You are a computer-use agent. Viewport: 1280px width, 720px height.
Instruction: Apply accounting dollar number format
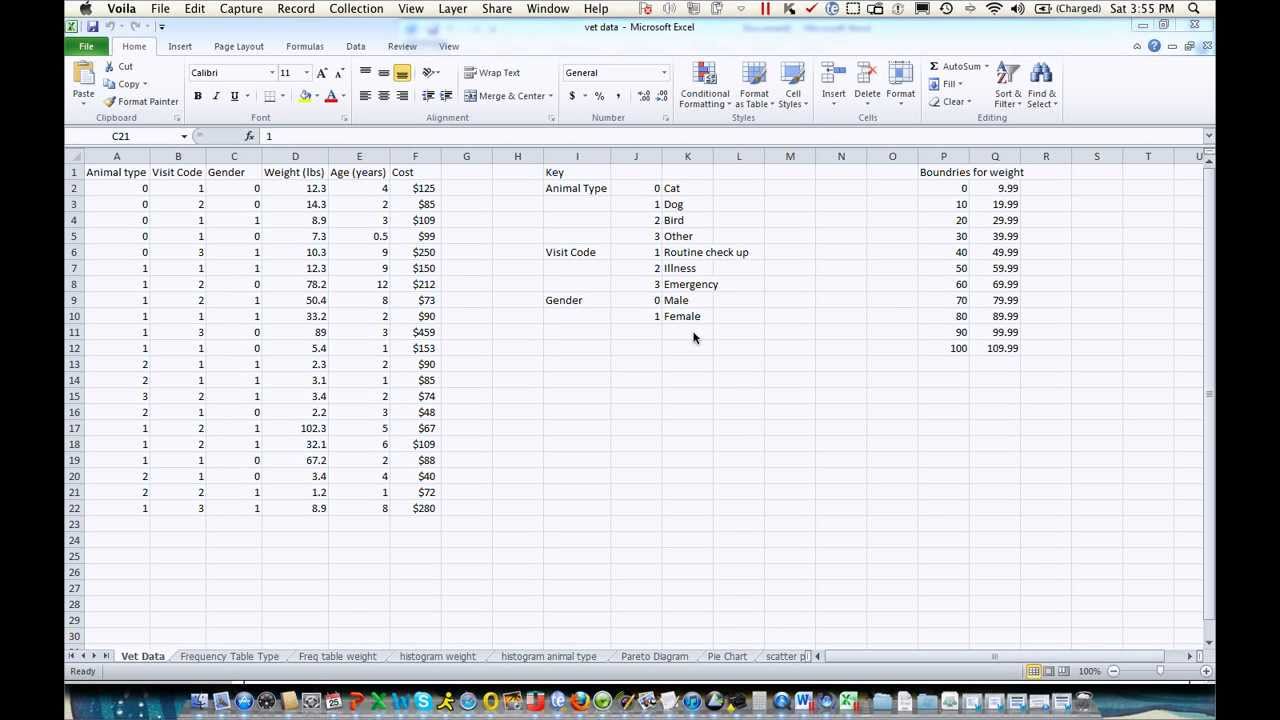tap(572, 97)
